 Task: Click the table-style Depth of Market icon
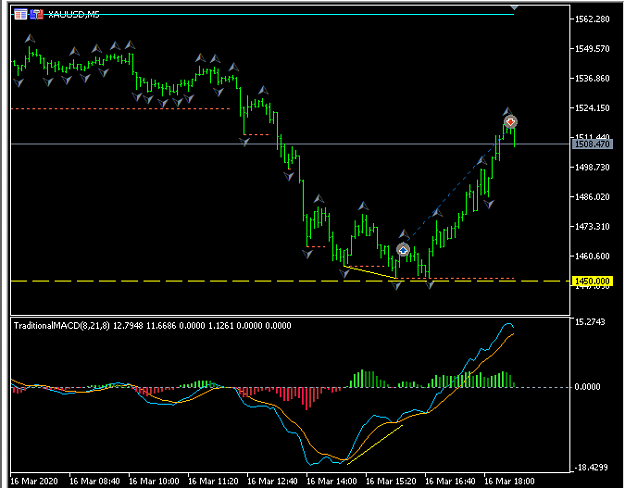coord(20,14)
